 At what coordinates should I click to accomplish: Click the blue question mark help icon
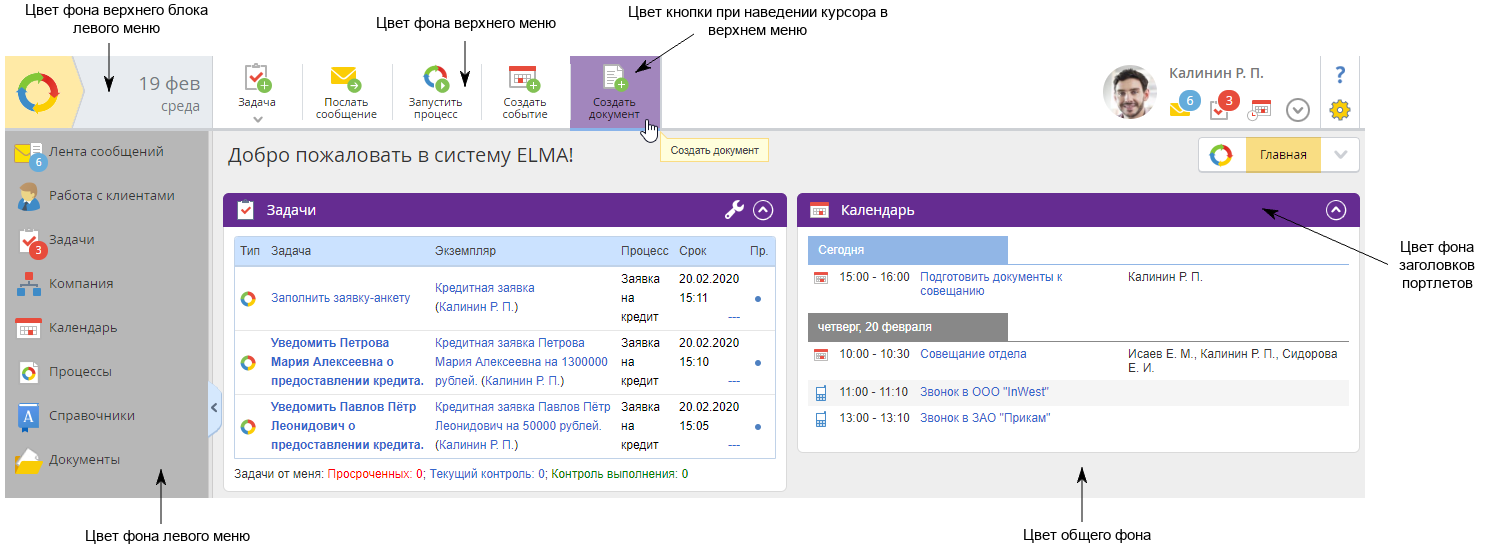pyautogui.click(x=1340, y=74)
